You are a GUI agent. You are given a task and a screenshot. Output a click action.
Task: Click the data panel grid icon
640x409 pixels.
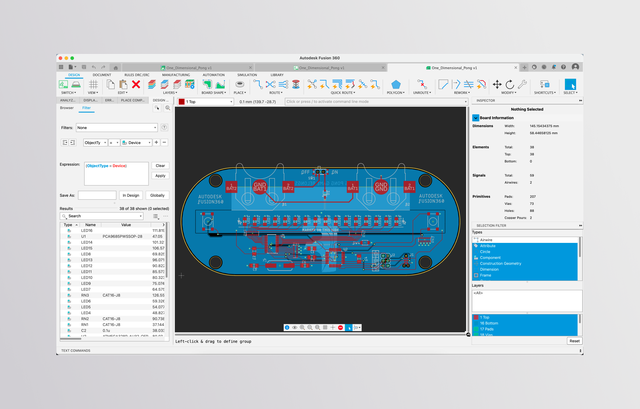point(61,67)
